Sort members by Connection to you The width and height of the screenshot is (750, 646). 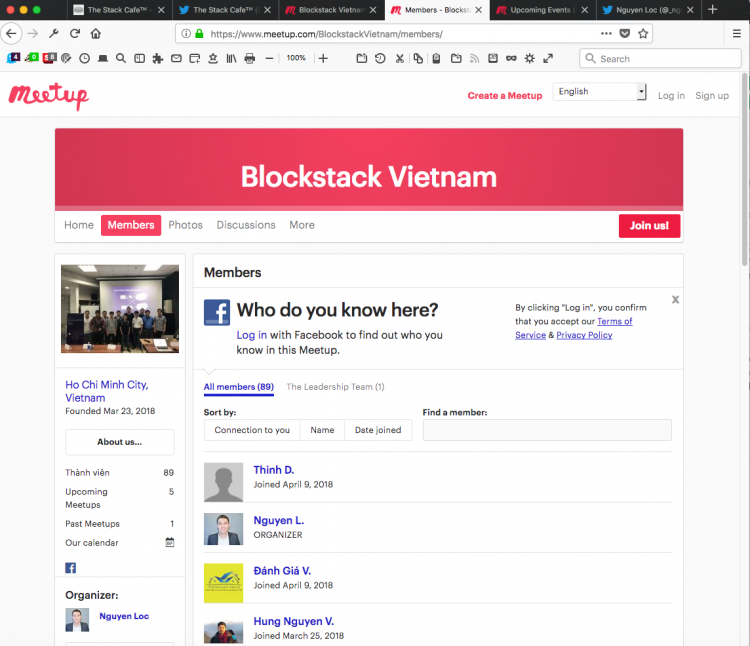[x=252, y=430]
